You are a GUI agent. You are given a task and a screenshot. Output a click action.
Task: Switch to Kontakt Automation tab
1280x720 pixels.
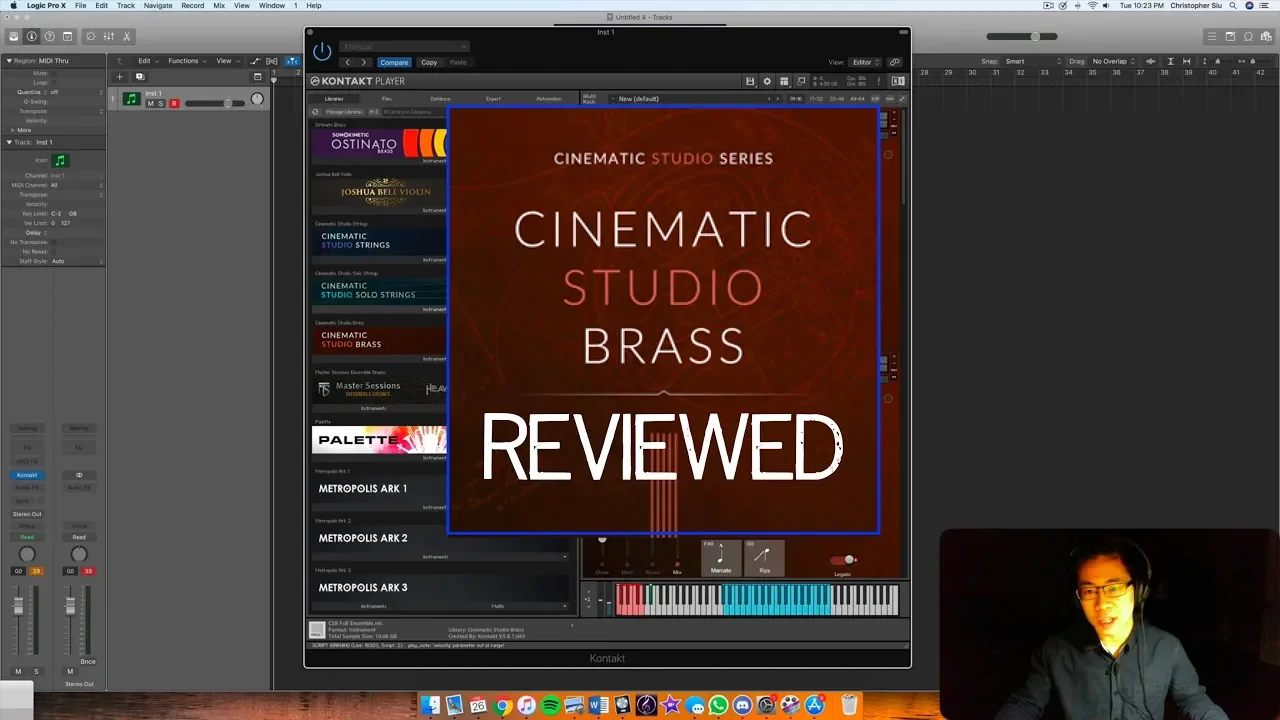[x=549, y=98]
